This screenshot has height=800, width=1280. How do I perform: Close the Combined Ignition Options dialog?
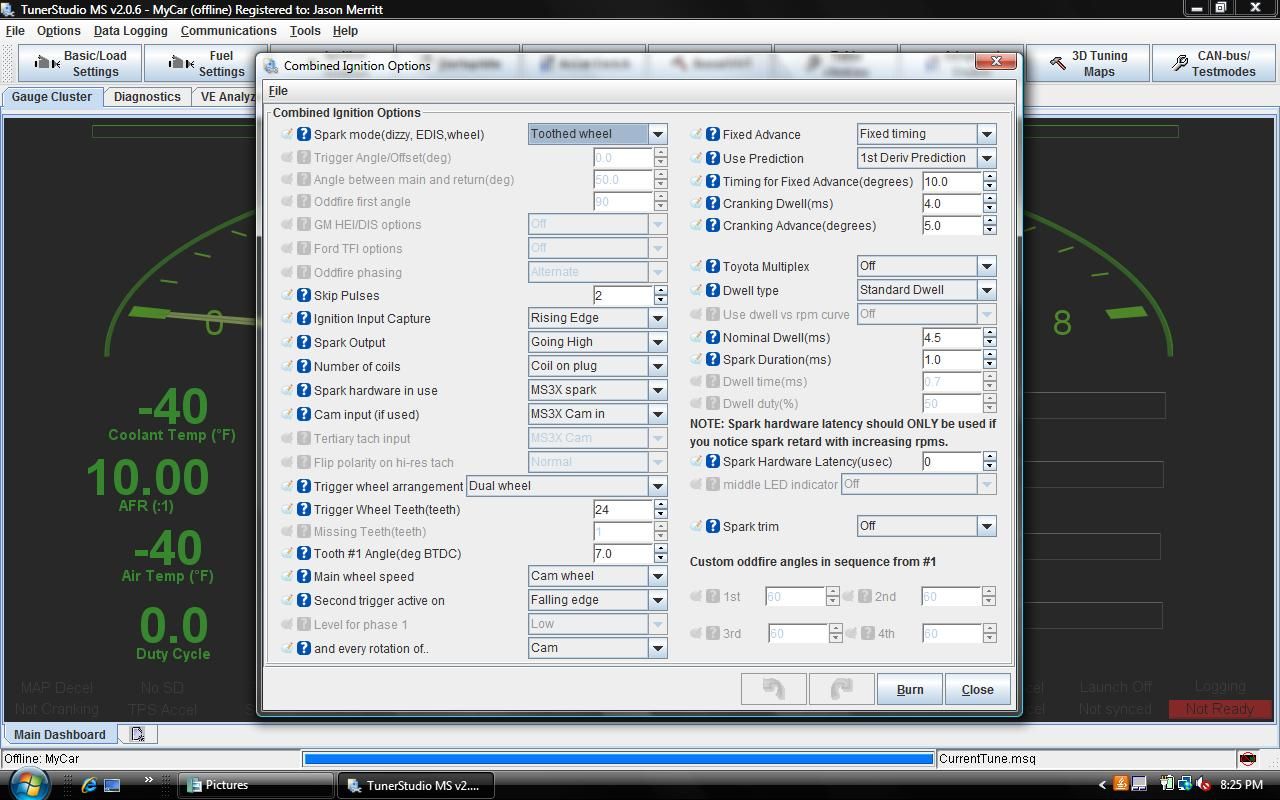coord(977,688)
